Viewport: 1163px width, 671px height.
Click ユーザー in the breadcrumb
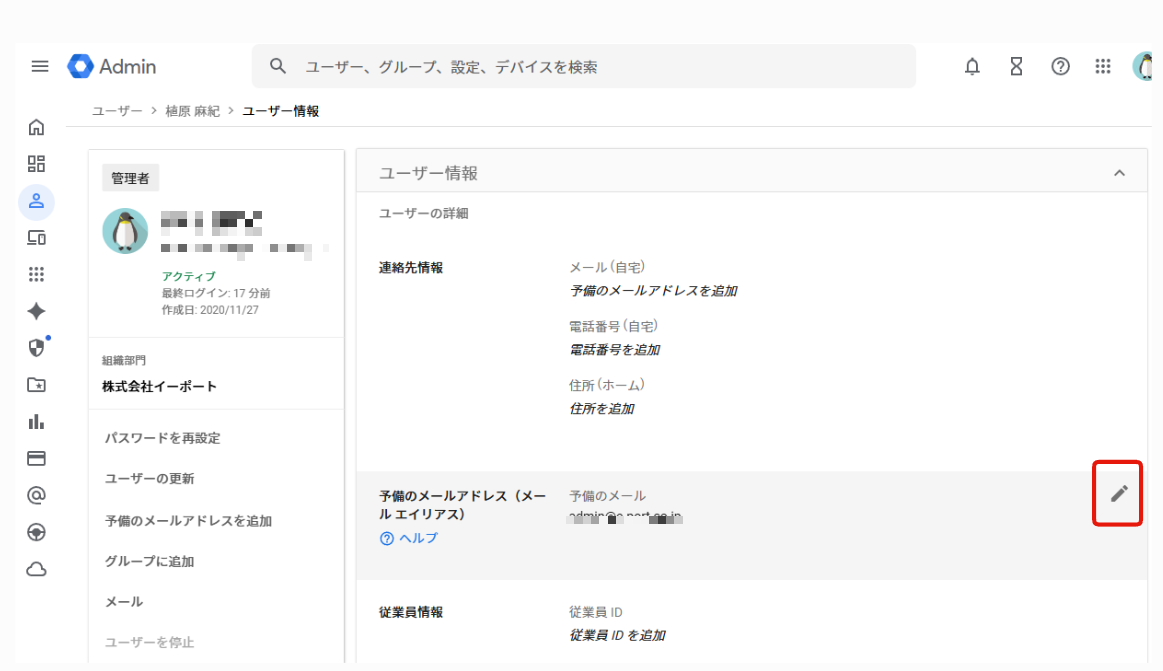[117, 111]
